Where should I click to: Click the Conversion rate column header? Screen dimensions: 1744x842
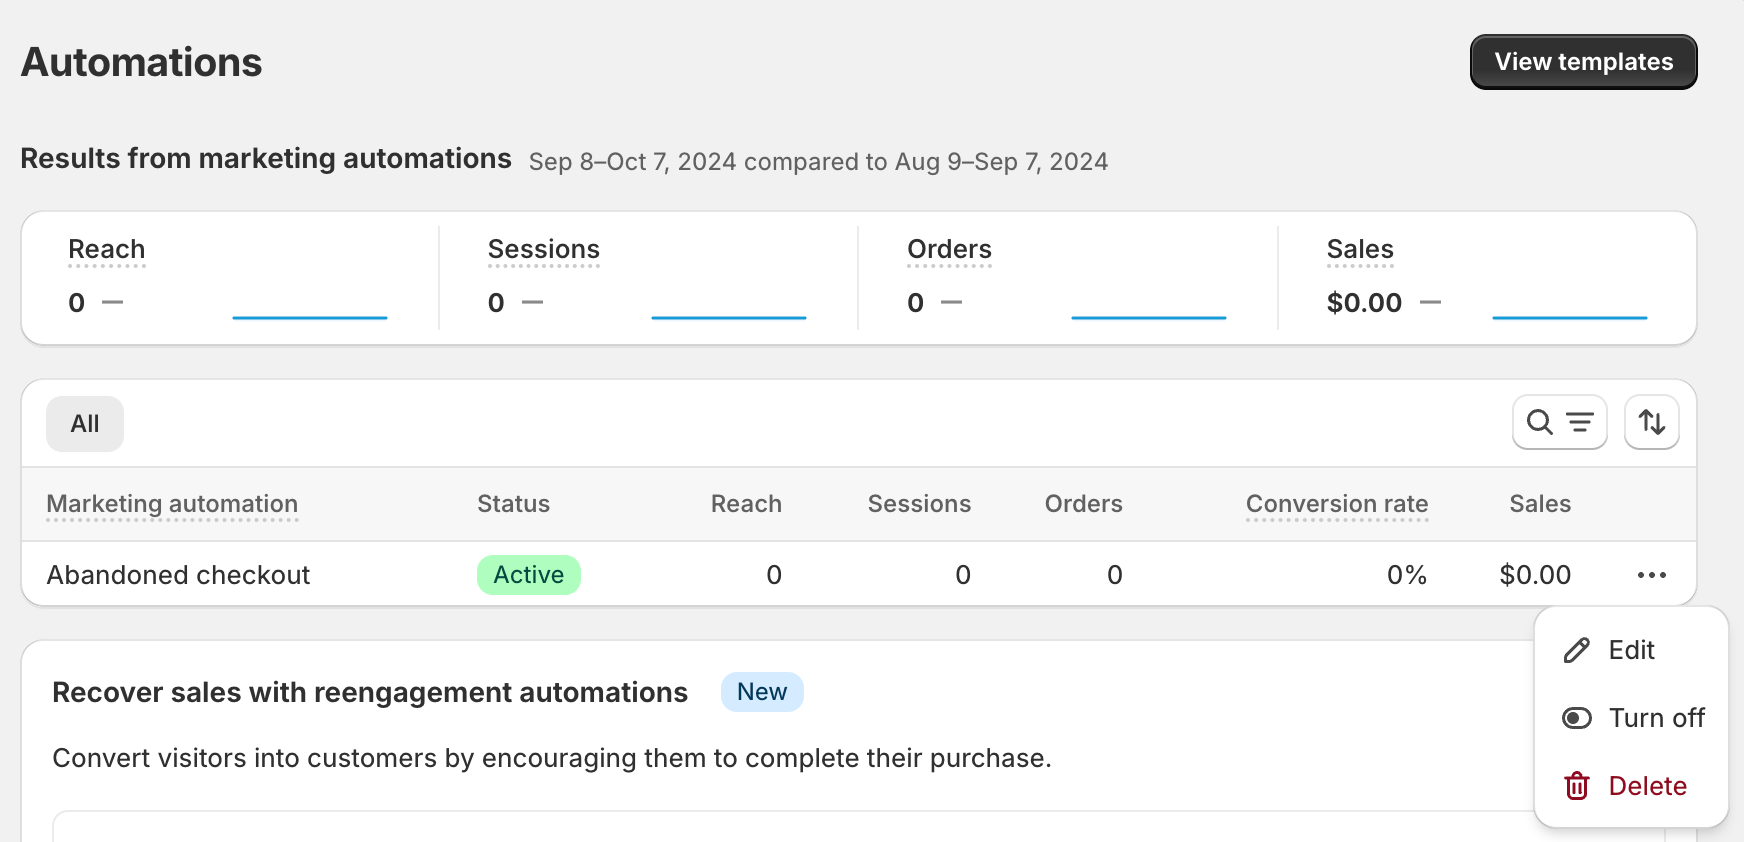click(1336, 504)
